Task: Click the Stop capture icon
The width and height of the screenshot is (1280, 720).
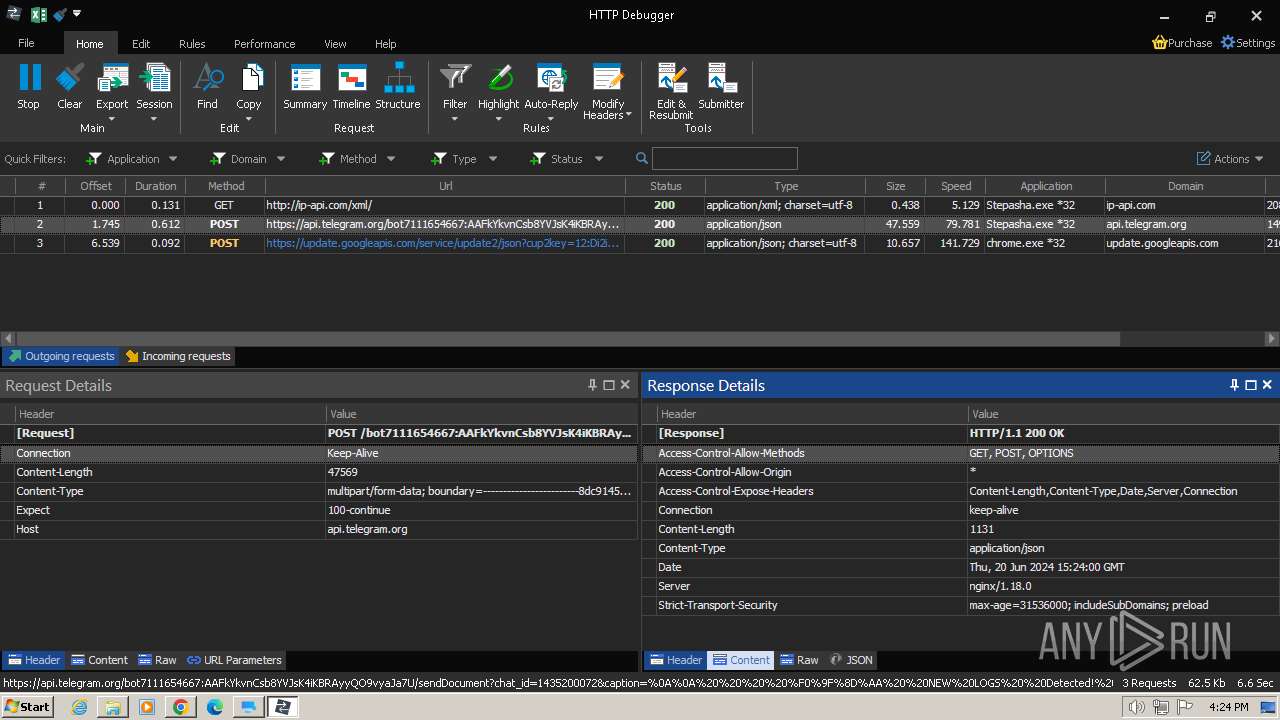Action: [29, 78]
